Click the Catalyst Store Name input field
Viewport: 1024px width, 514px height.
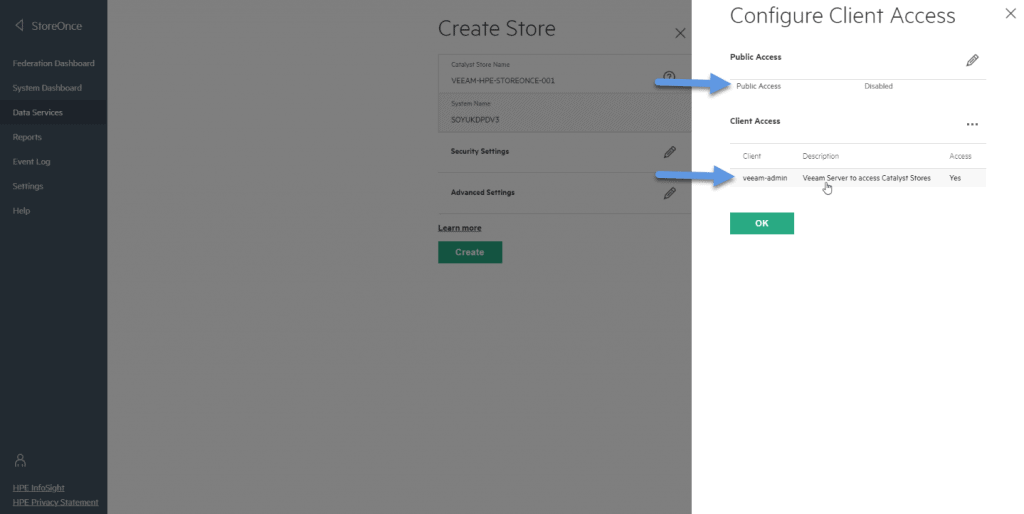pyautogui.click(x=564, y=74)
